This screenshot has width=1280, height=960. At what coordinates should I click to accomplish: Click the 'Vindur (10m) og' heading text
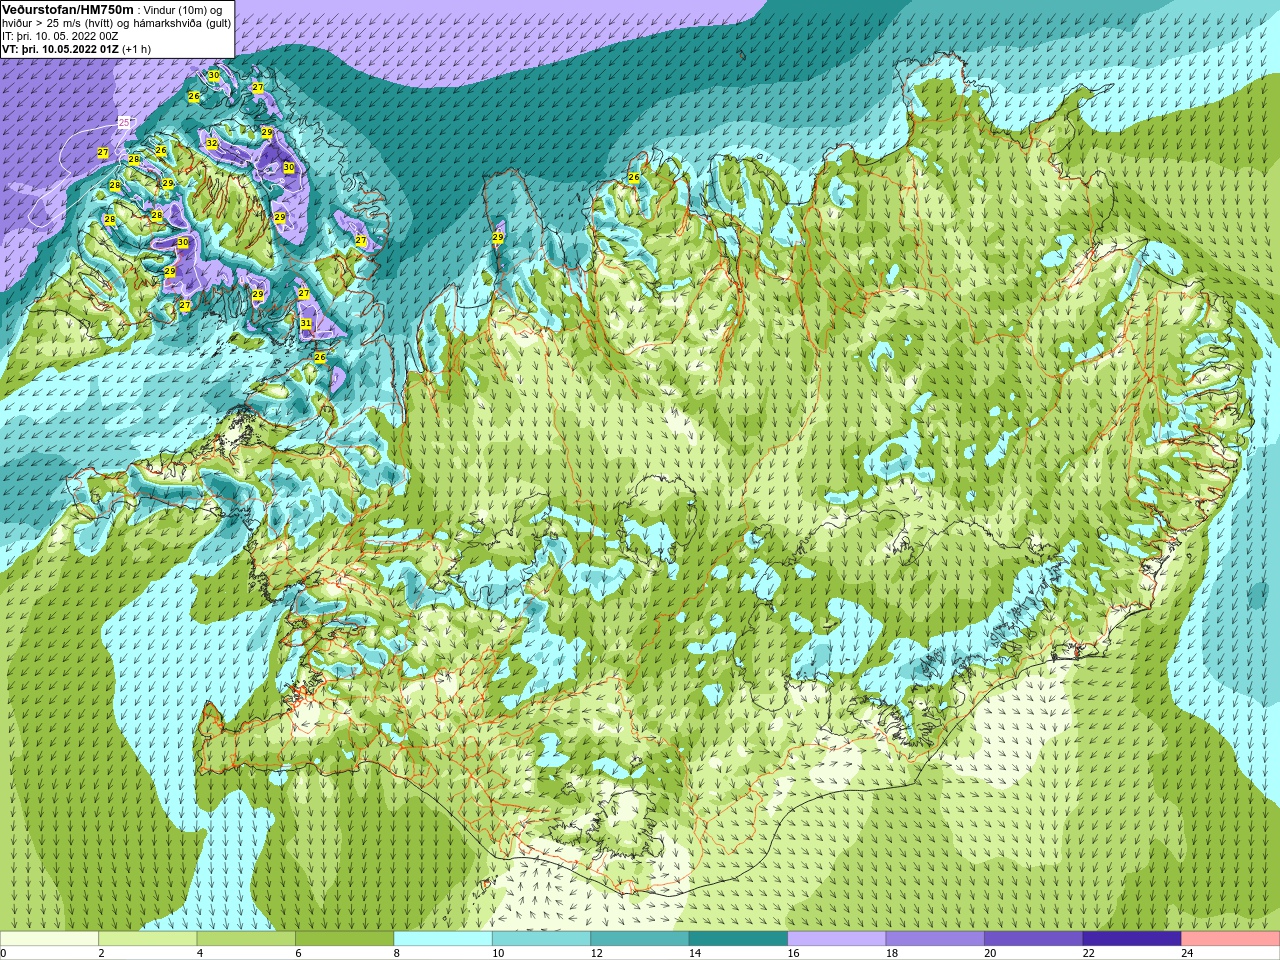point(183,10)
